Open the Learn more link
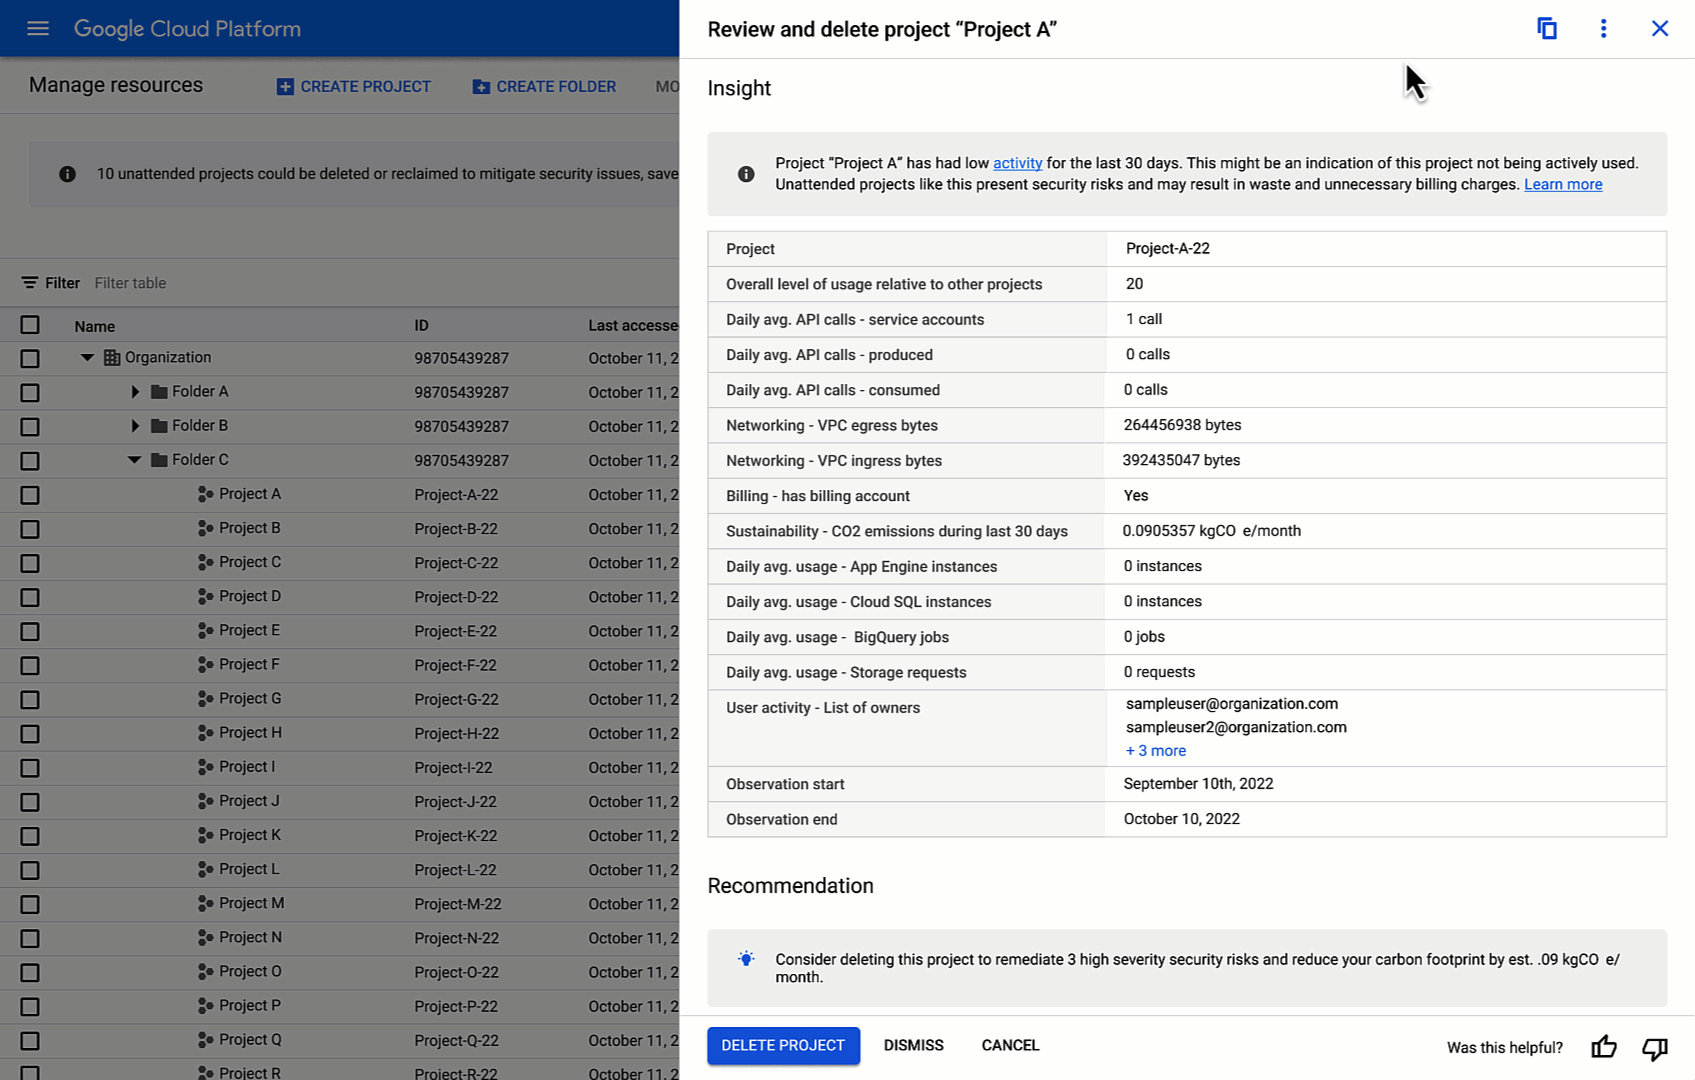The image size is (1695, 1080). point(1562,184)
